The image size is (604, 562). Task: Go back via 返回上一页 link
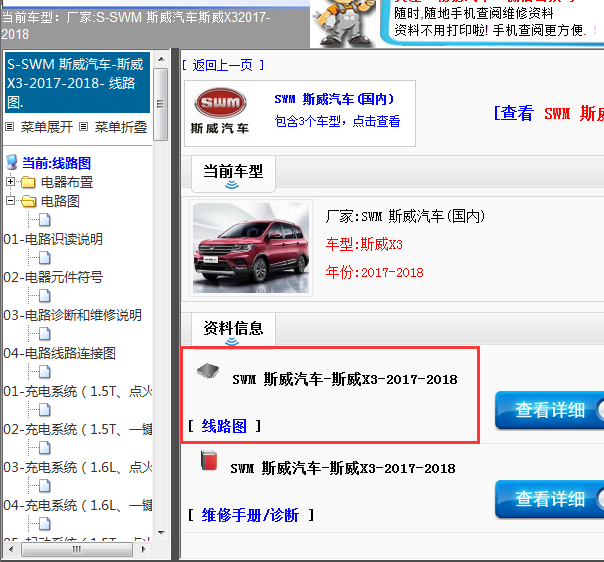point(223,65)
